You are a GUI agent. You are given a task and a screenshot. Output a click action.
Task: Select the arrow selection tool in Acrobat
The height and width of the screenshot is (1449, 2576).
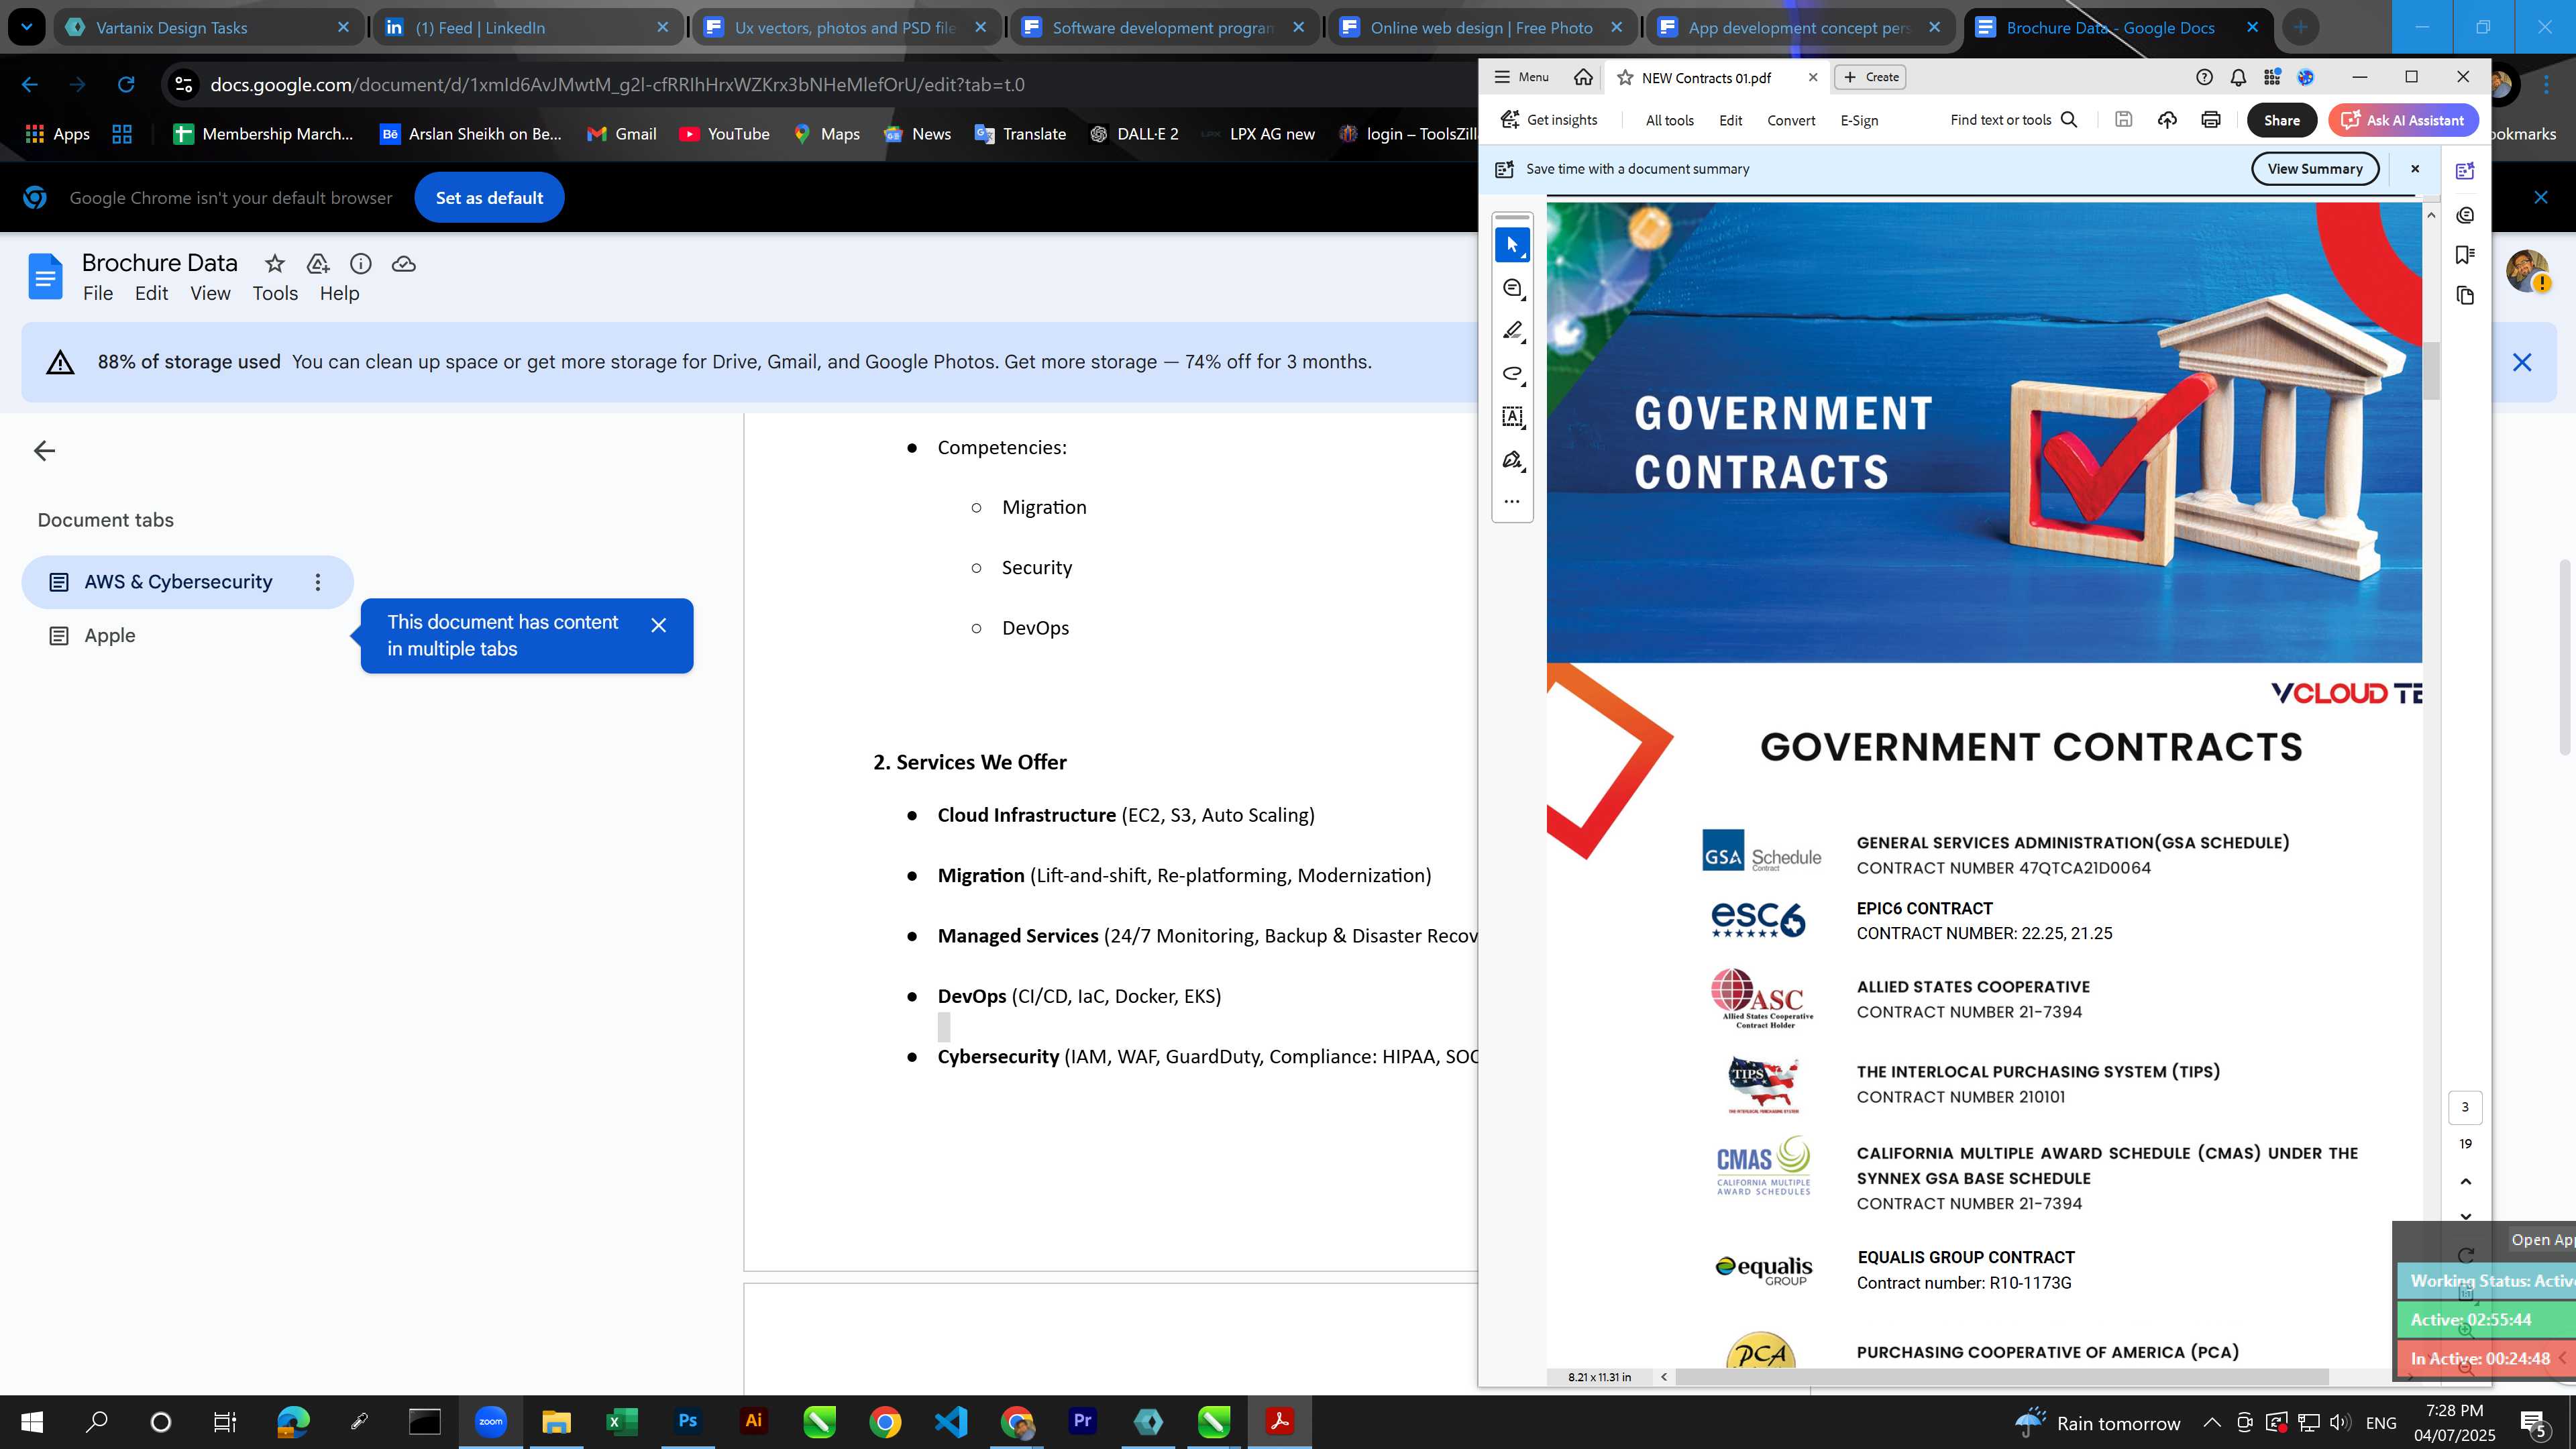pyautogui.click(x=1512, y=245)
